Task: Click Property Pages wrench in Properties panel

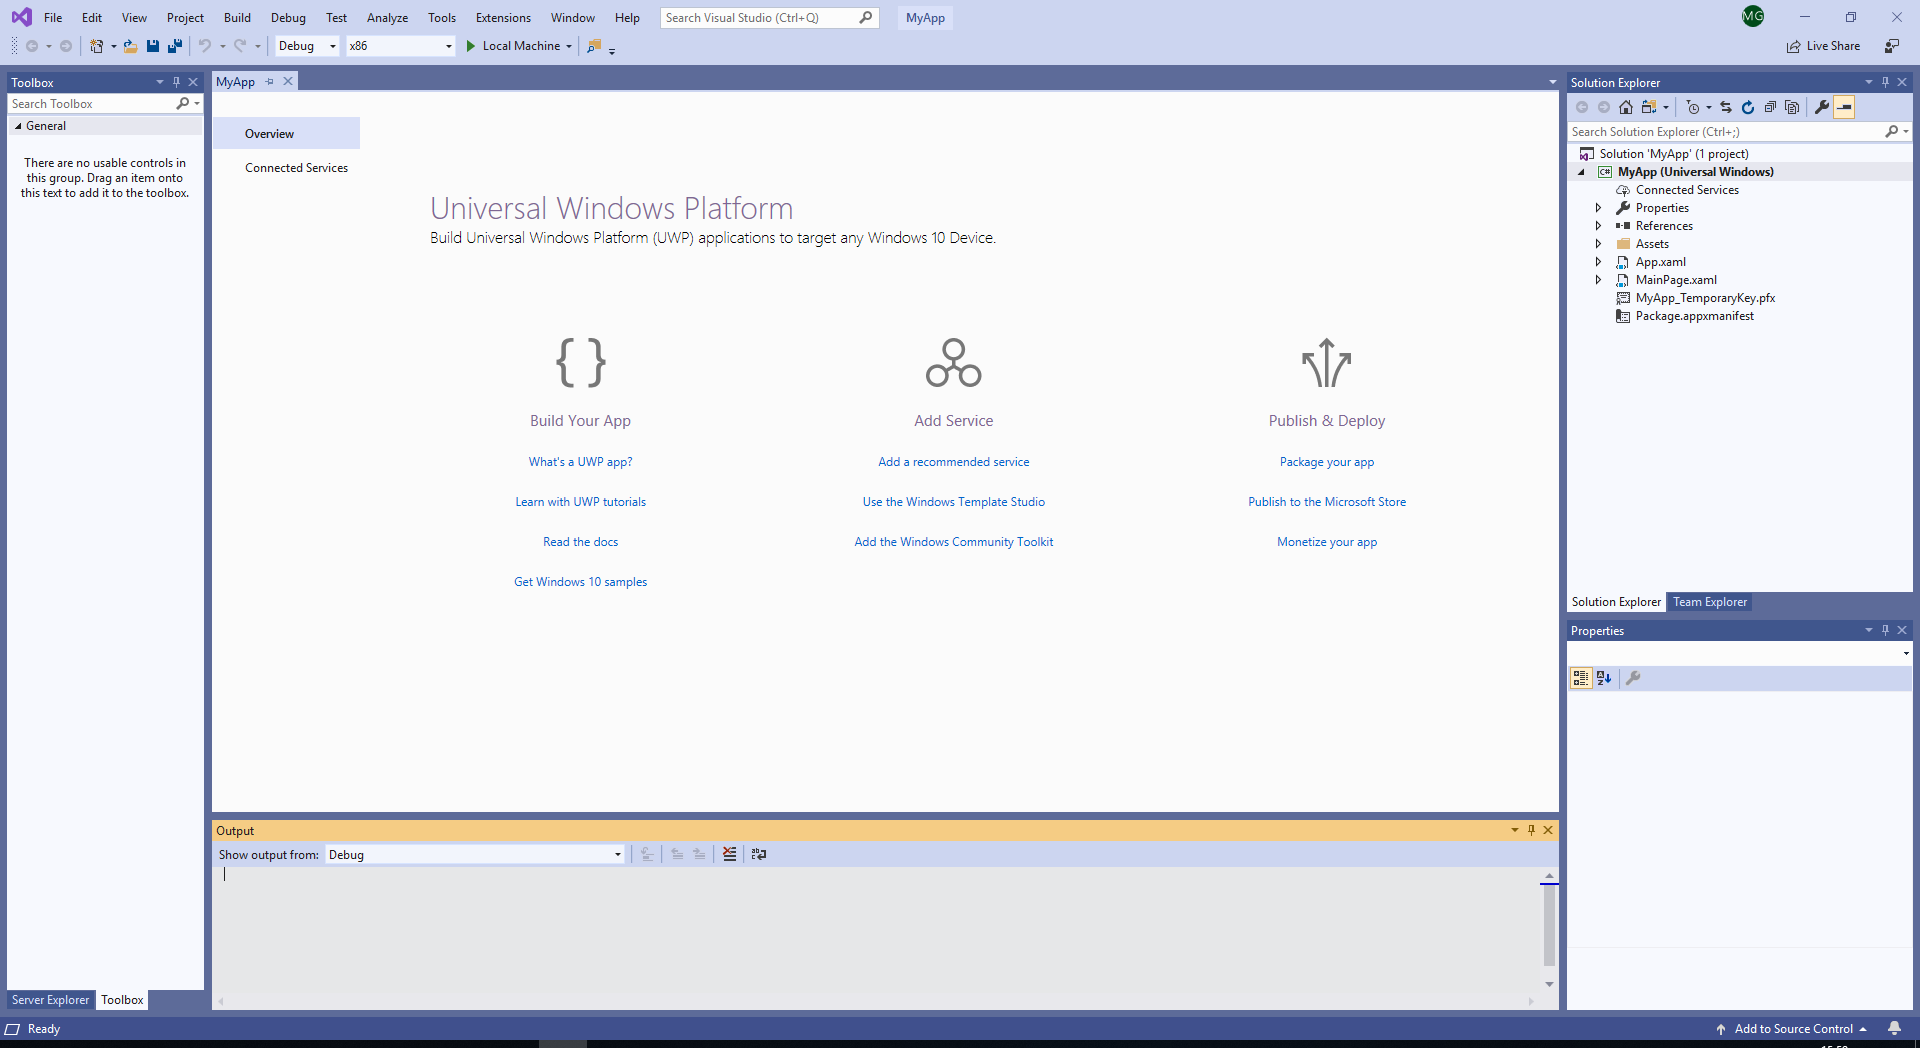Action: (1633, 678)
